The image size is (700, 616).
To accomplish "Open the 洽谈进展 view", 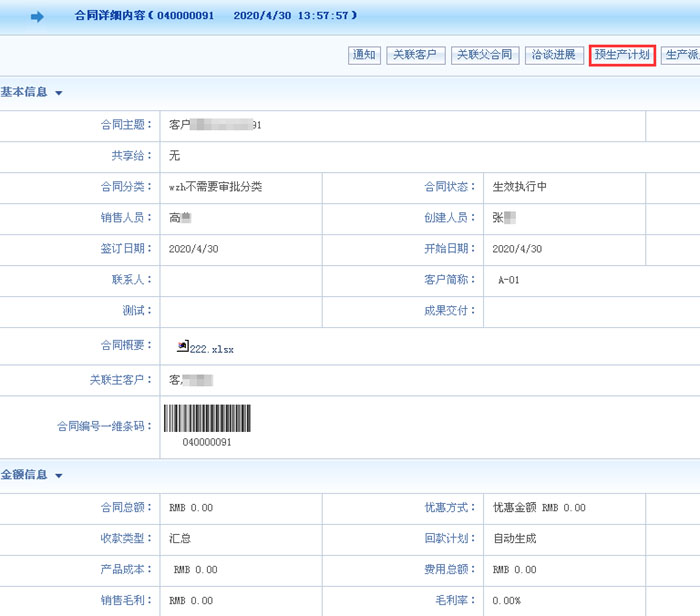I will [554, 55].
